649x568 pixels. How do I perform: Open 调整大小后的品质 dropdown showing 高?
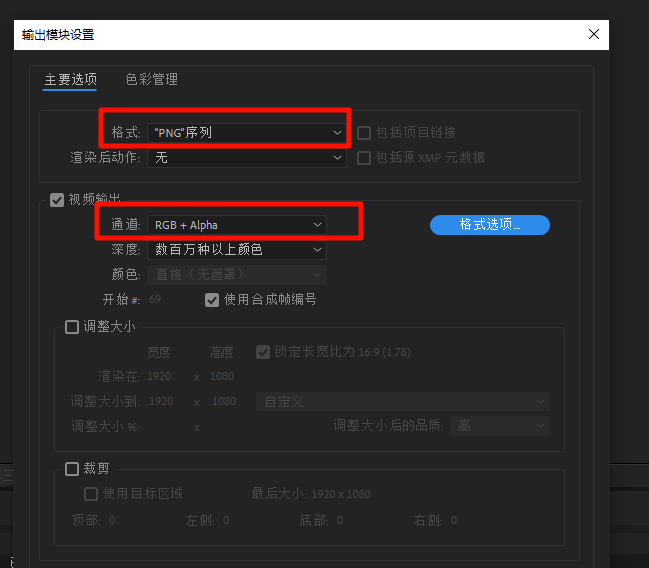point(500,426)
